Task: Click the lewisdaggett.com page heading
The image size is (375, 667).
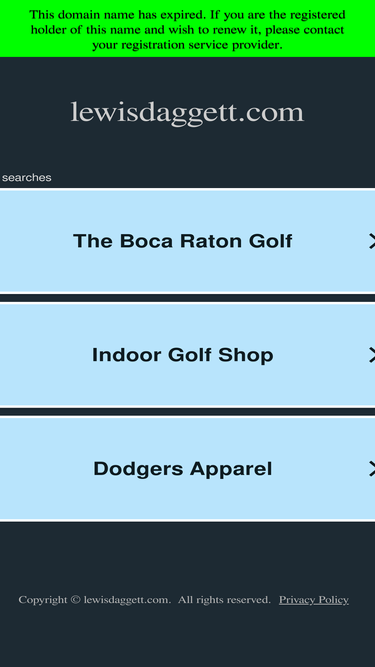Action: [187, 113]
